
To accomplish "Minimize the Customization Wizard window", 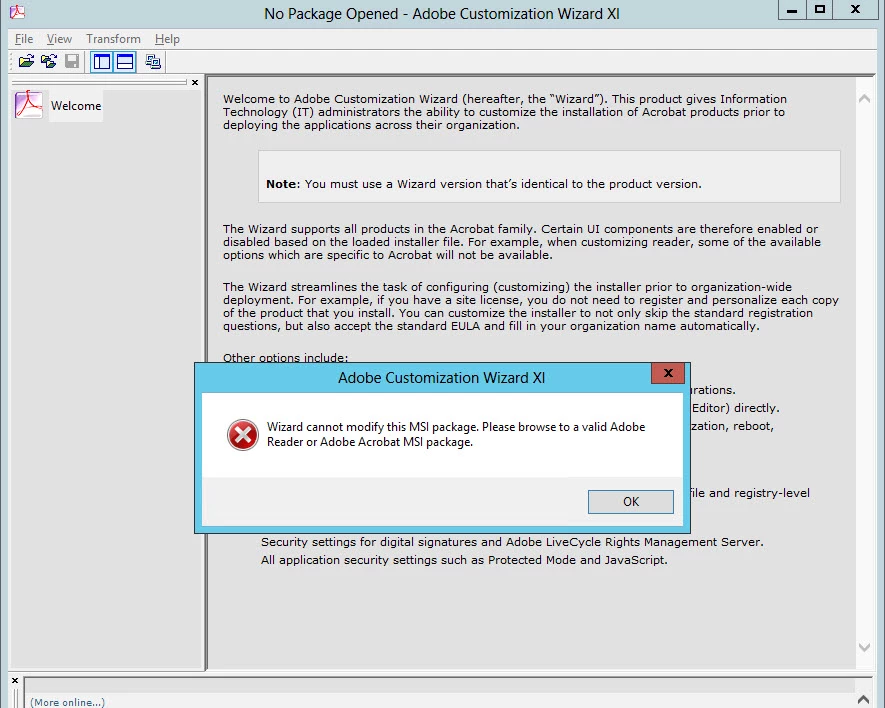I will click(792, 10).
